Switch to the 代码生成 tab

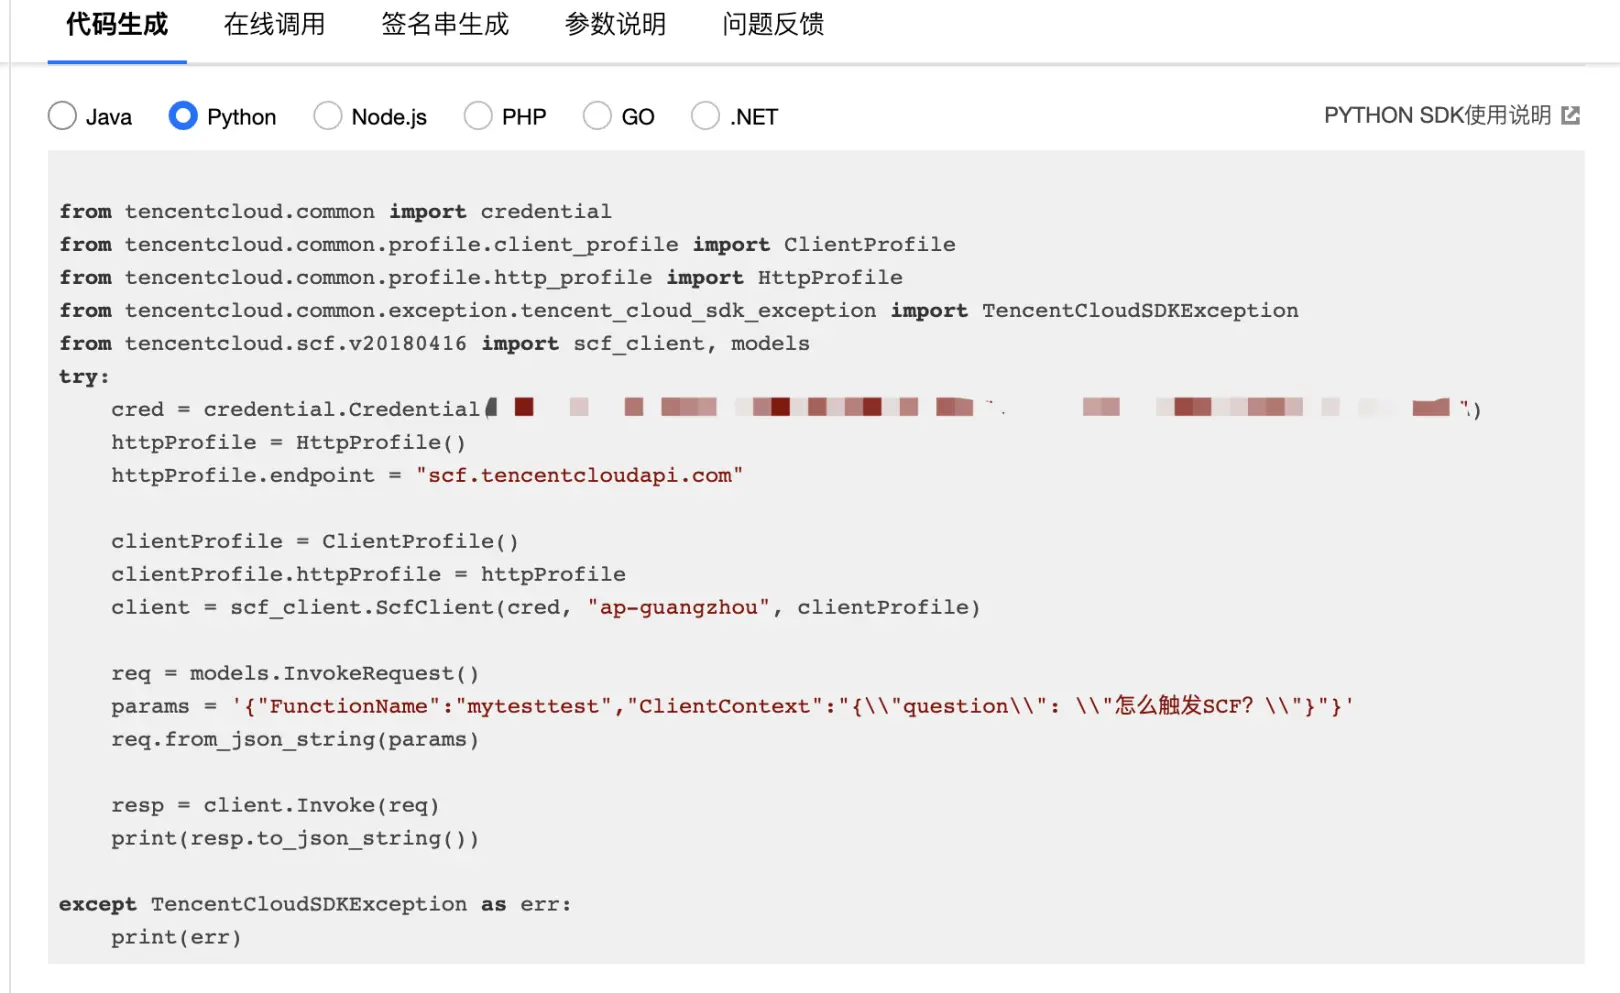(117, 25)
